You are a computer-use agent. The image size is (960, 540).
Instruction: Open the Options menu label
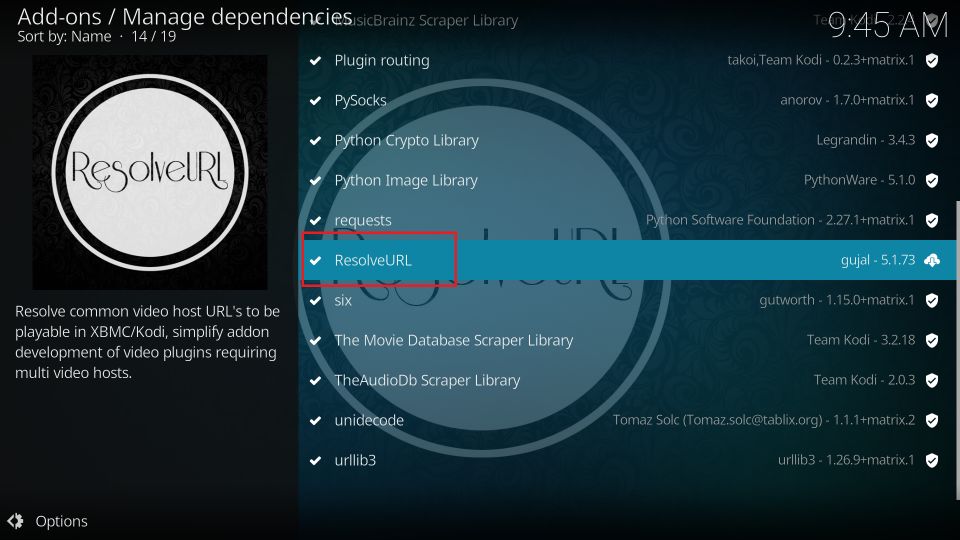(x=61, y=521)
